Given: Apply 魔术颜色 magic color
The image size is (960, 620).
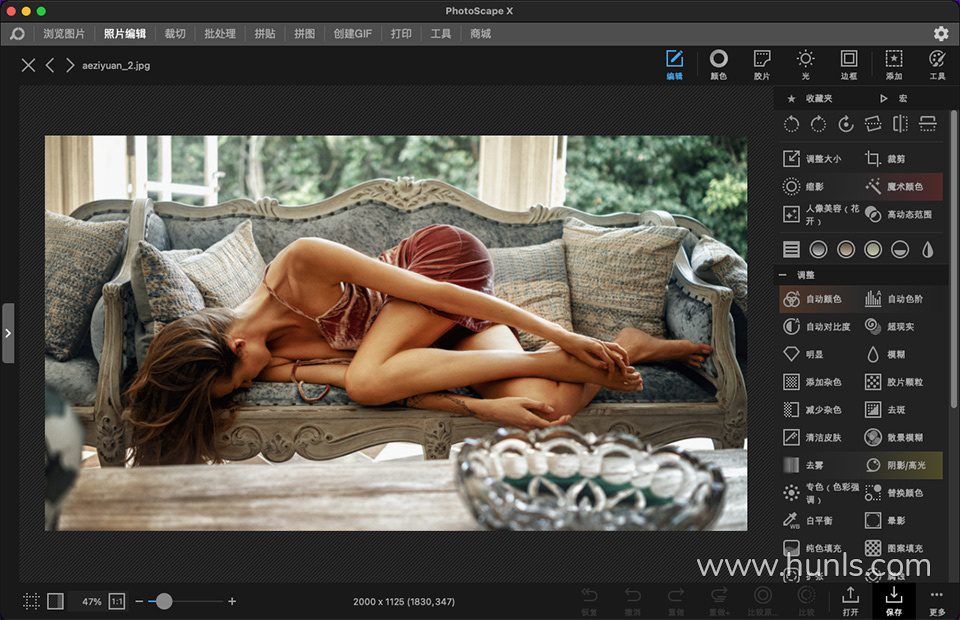Looking at the screenshot, I should click(903, 186).
